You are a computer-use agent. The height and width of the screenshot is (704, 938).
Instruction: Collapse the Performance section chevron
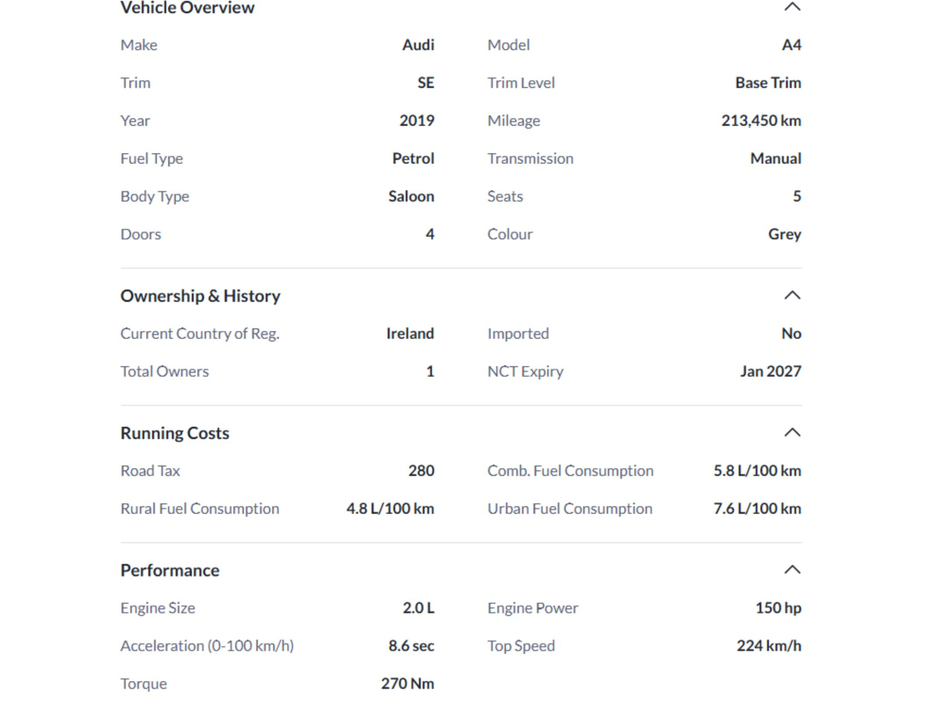click(x=792, y=569)
